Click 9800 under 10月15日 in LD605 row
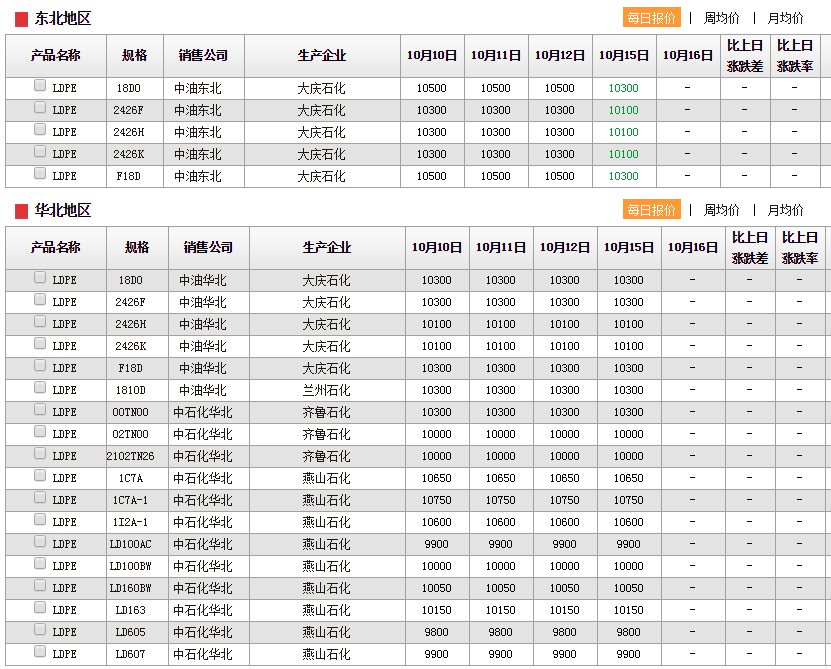Image resolution: width=831 pixels, height=669 pixels. pos(629,632)
